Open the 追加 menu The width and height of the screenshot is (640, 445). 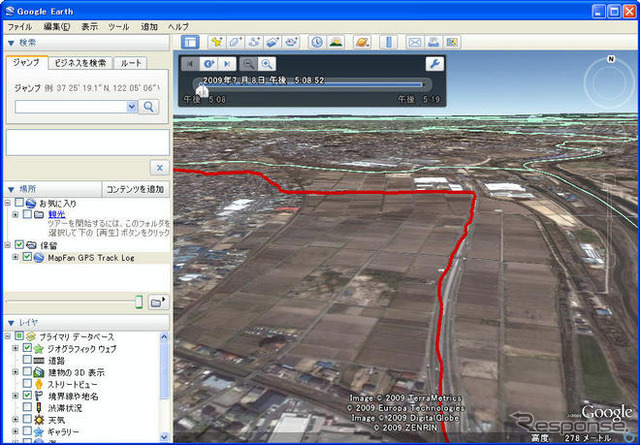coord(149,27)
